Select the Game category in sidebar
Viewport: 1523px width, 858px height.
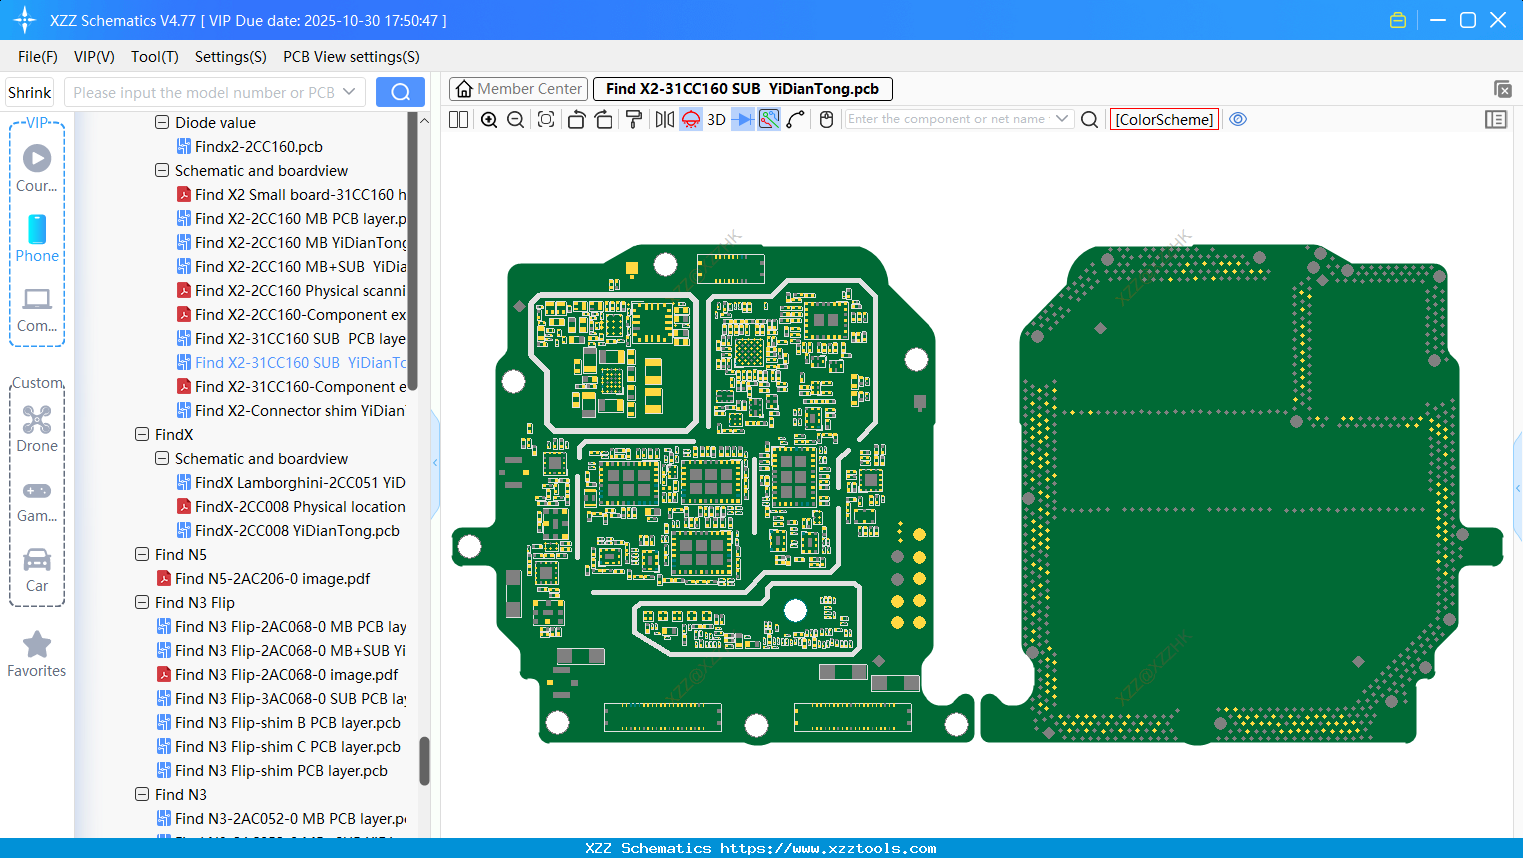pyautogui.click(x=37, y=501)
